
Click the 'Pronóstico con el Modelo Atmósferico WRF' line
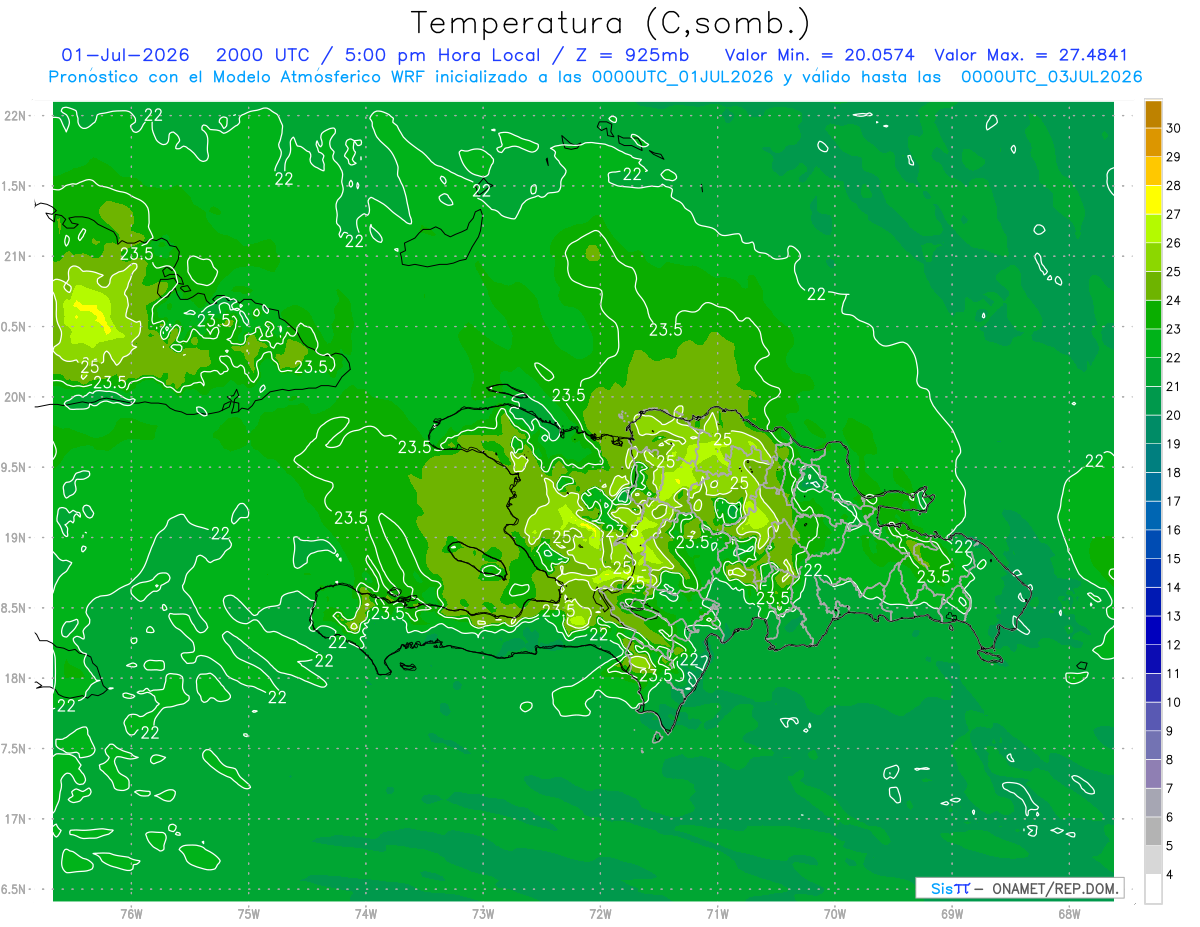(x=595, y=76)
